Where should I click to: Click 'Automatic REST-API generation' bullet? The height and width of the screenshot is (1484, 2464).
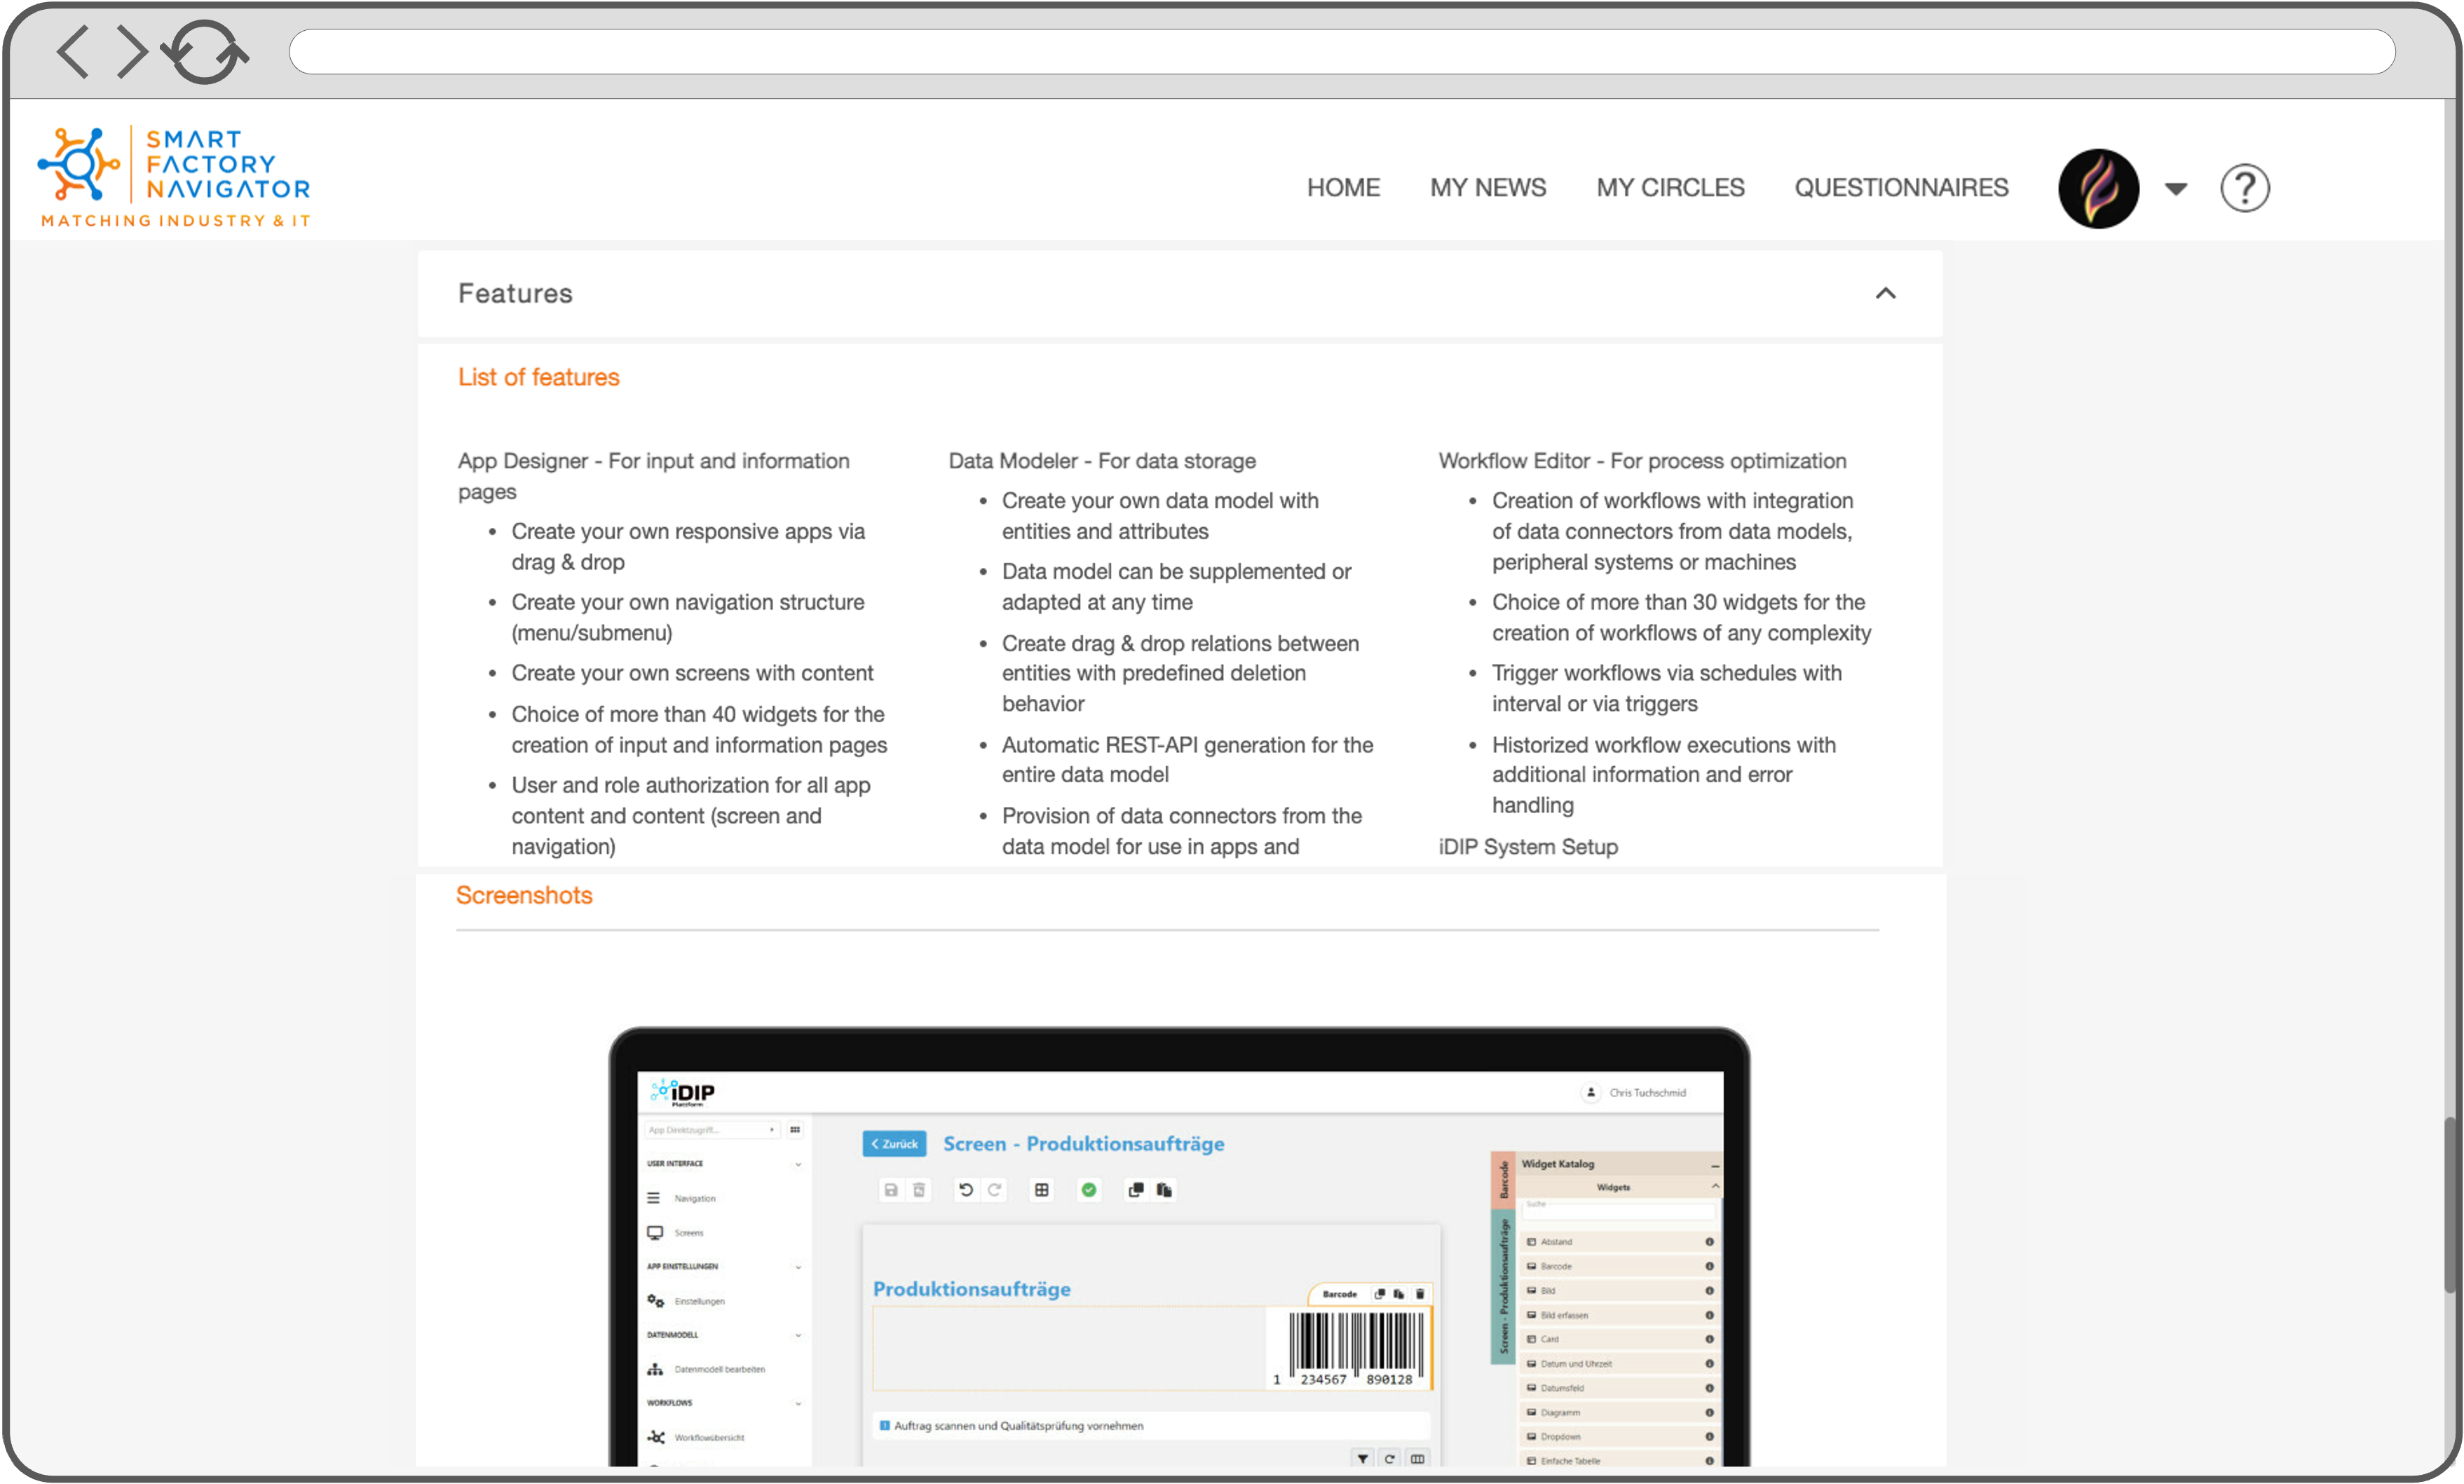(1187, 759)
